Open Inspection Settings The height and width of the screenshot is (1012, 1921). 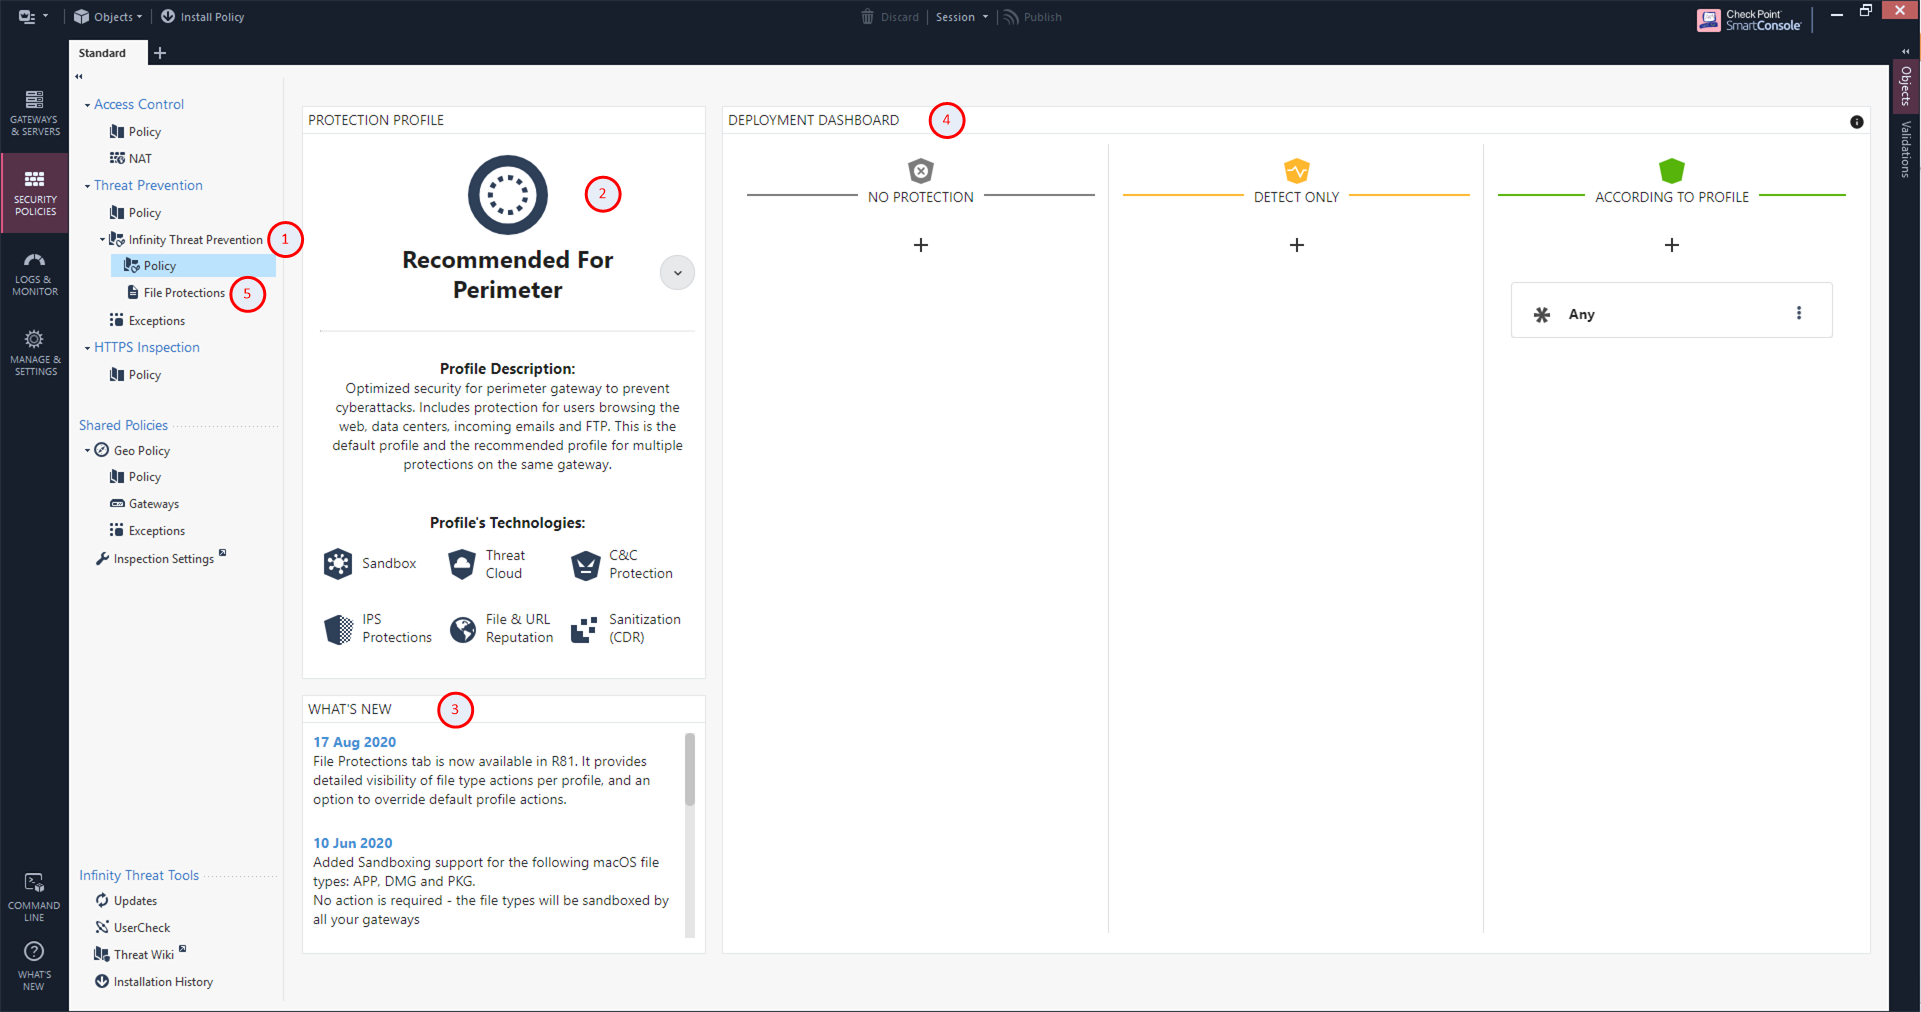click(160, 558)
